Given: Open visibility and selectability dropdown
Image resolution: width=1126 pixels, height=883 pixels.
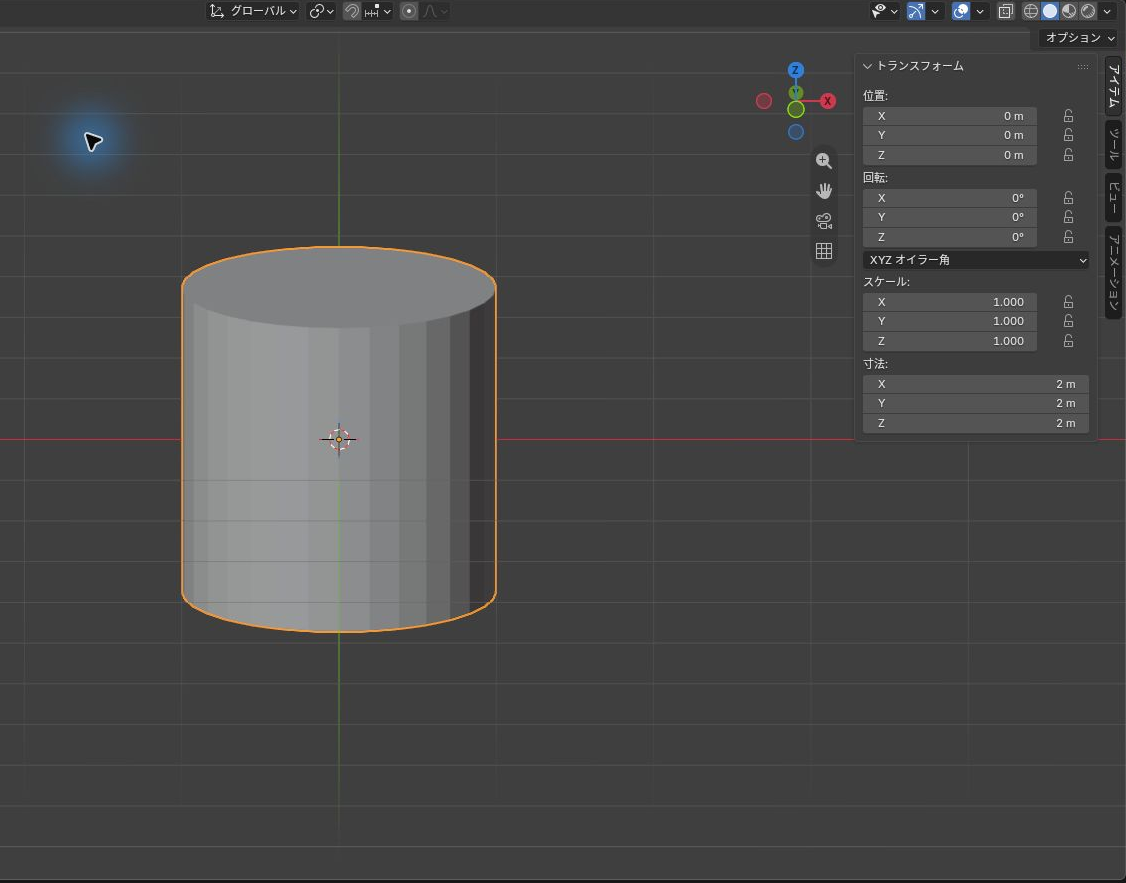Looking at the screenshot, I should pos(885,11).
